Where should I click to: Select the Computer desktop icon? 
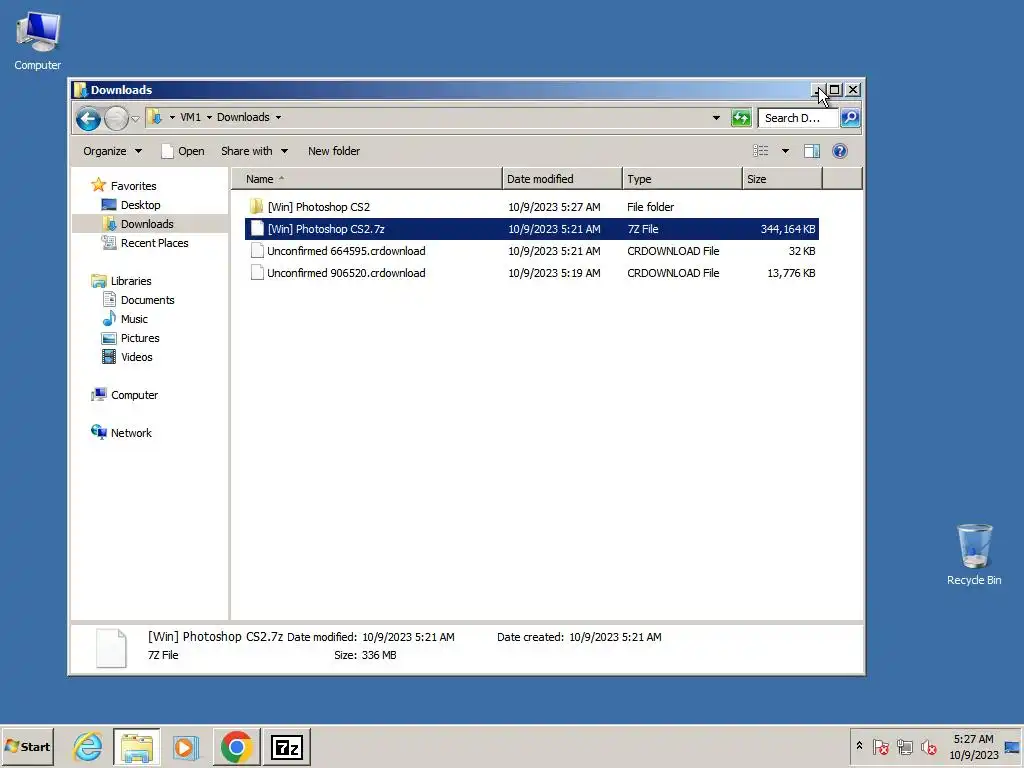tap(38, 42)
